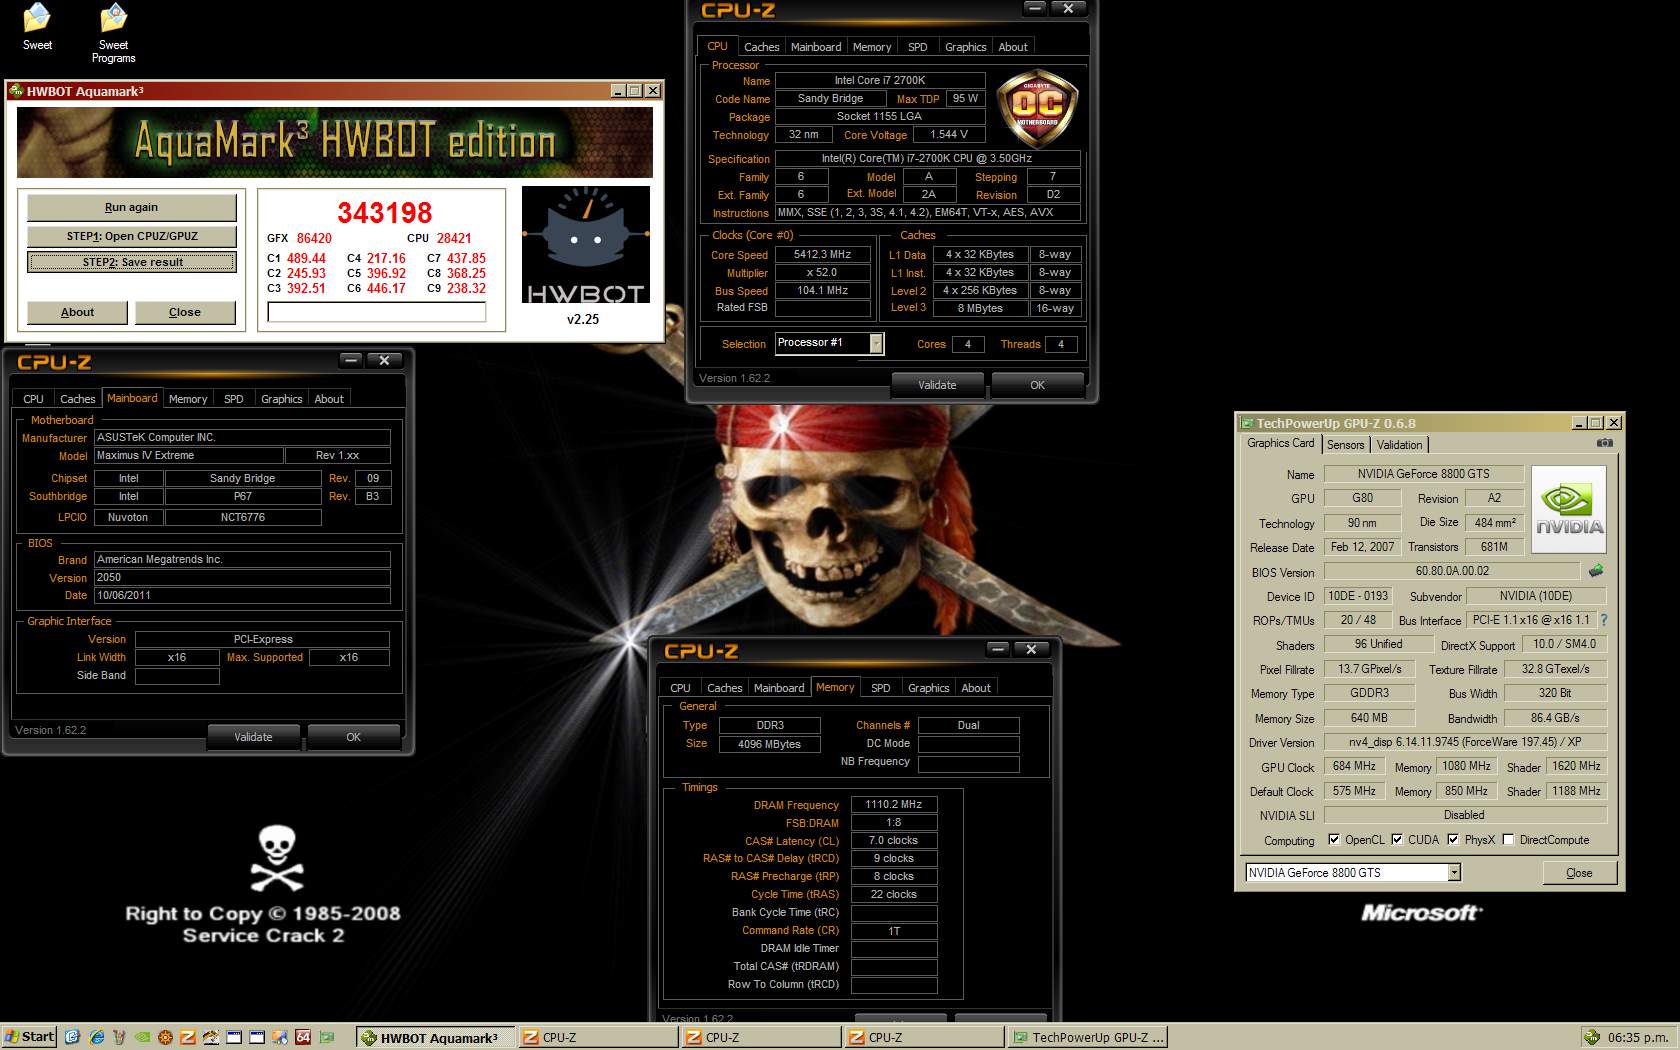The image size is (1680, 1050).
Task: Open the Validation tab in GPU-Z
Action: pyautogui.click(x=1399, y=445)
